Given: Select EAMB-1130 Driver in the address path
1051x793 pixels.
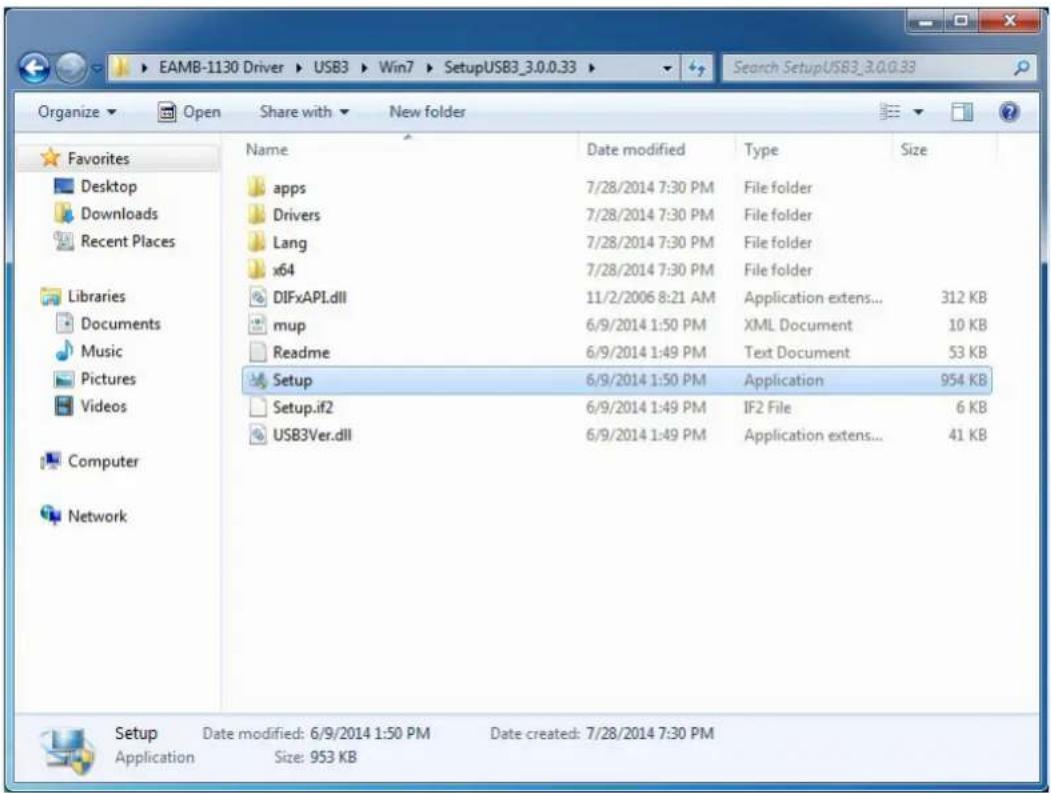Looking at the screenshot, I should coord(221,68).
